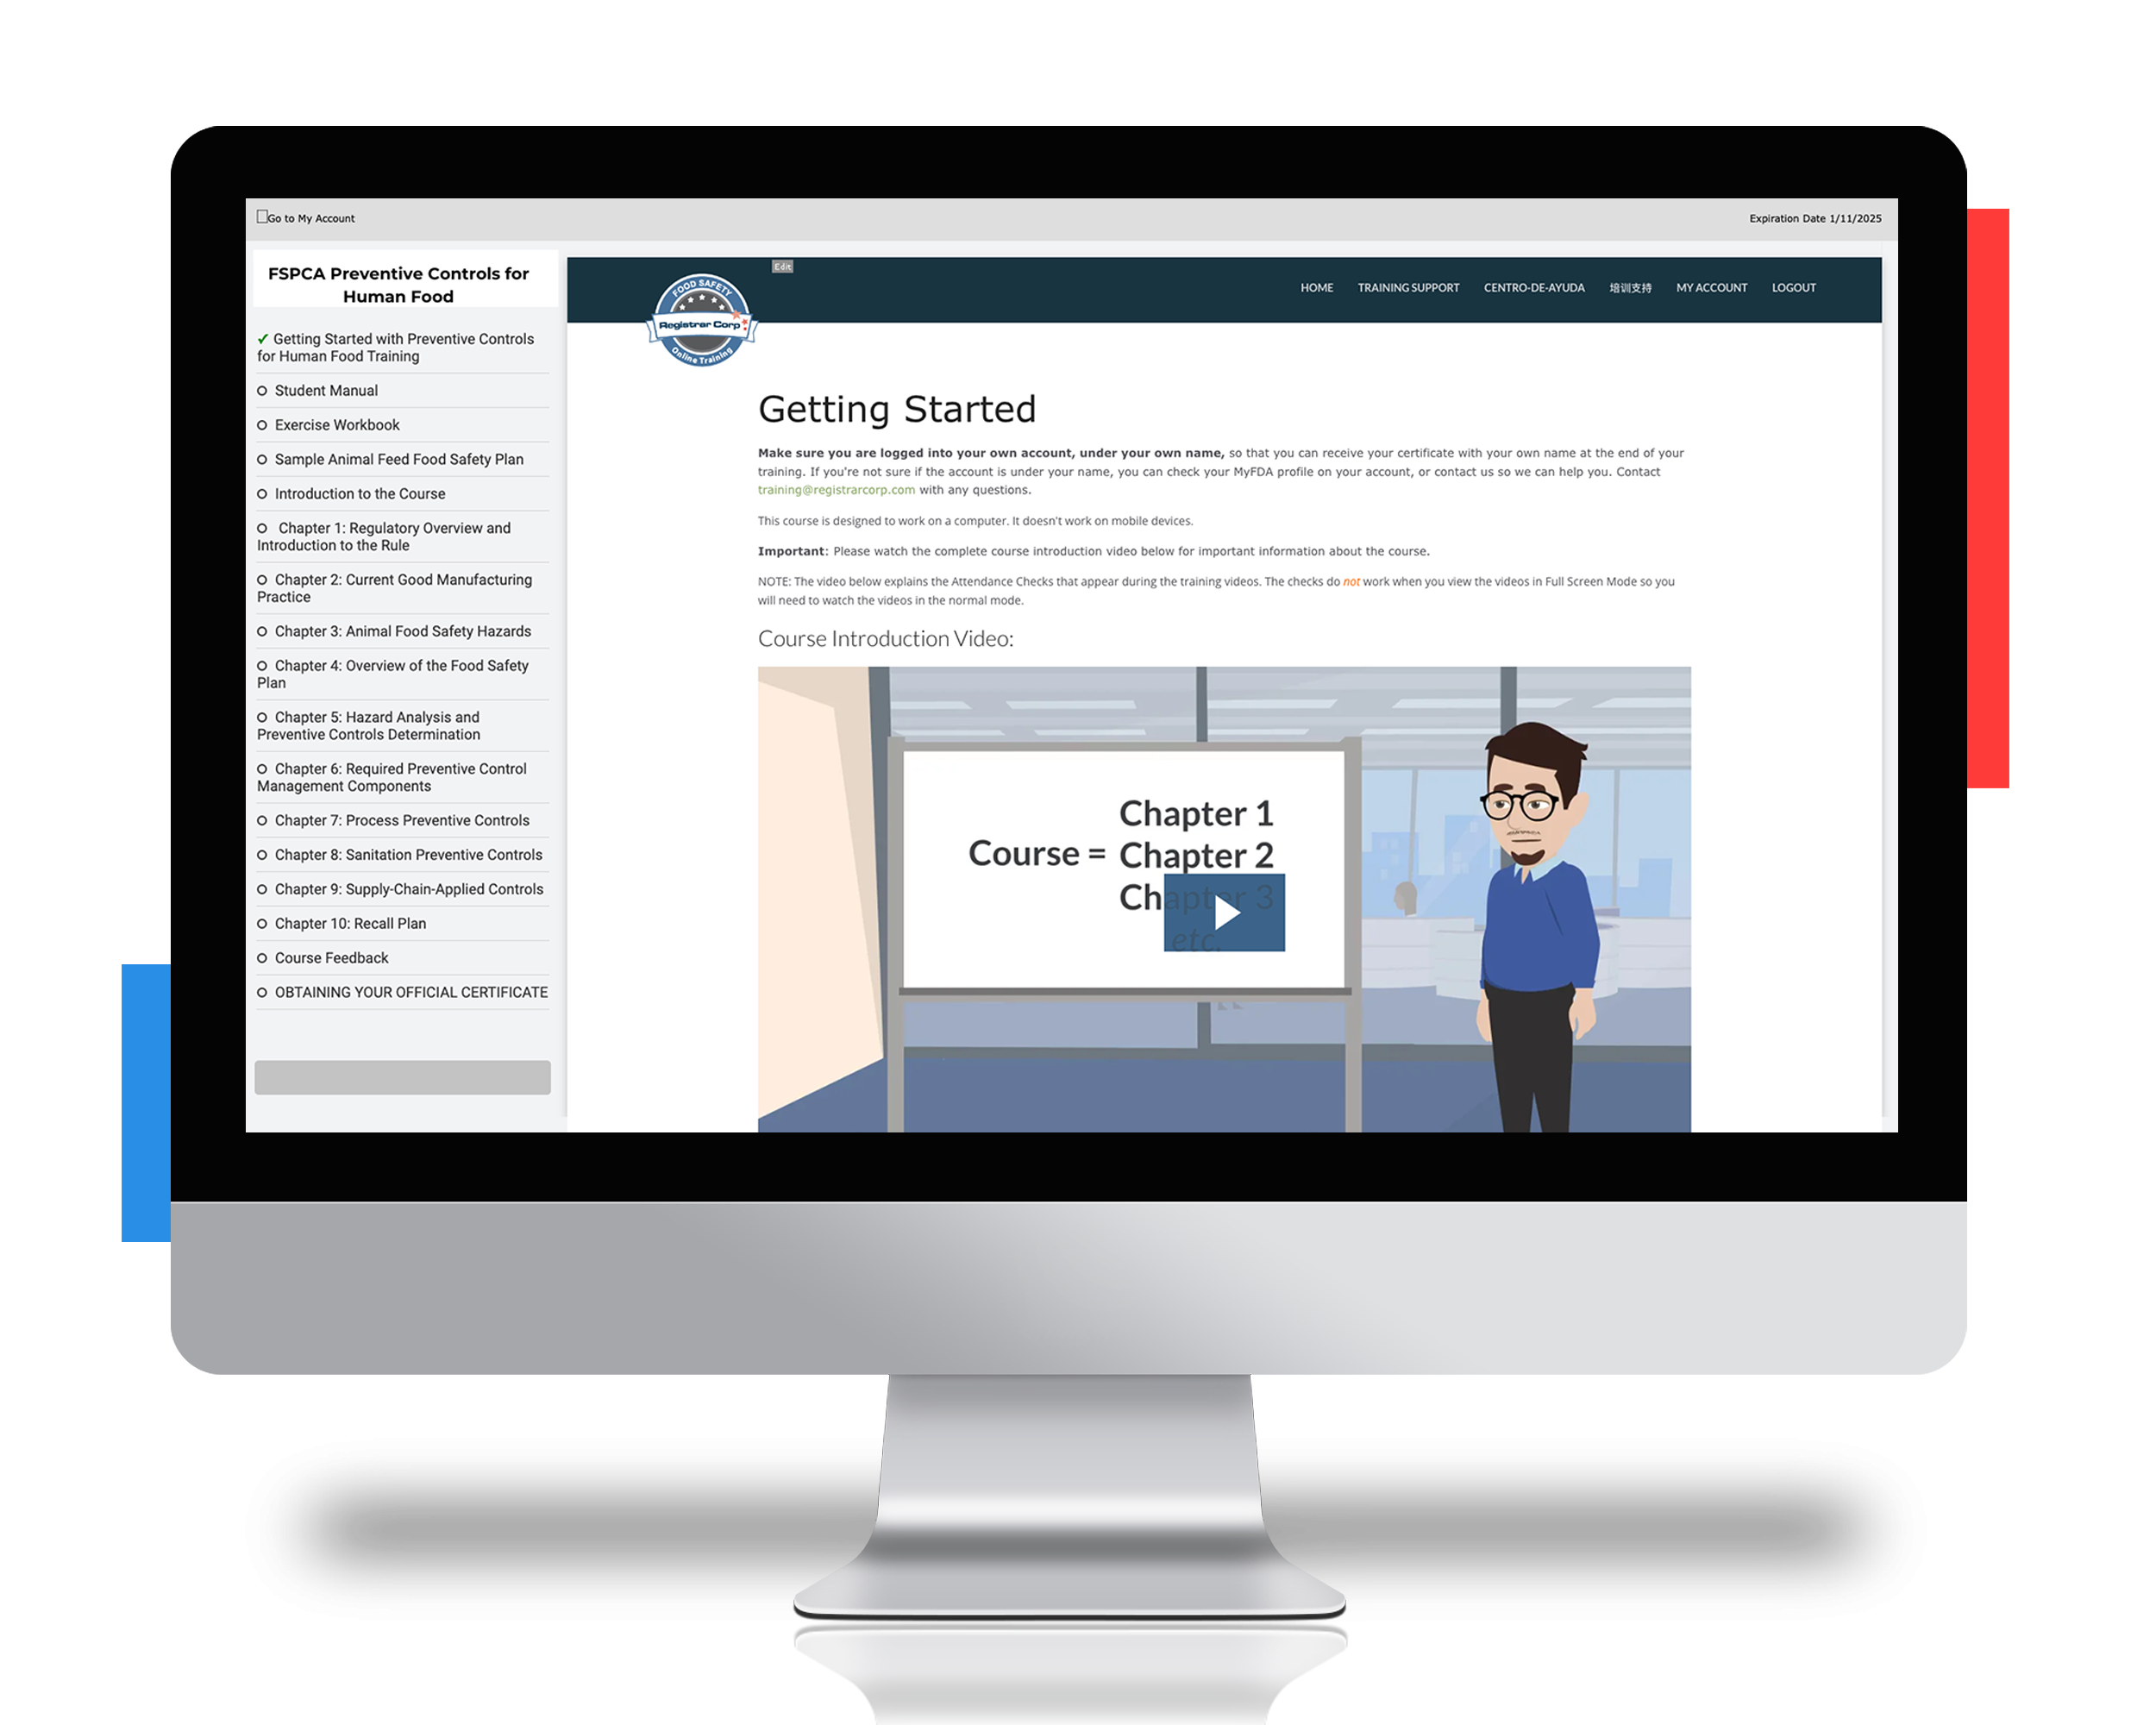This screenshot has height=1725, width=2156.
Task: Click Go to My Account button
Action: pos(308,216)
